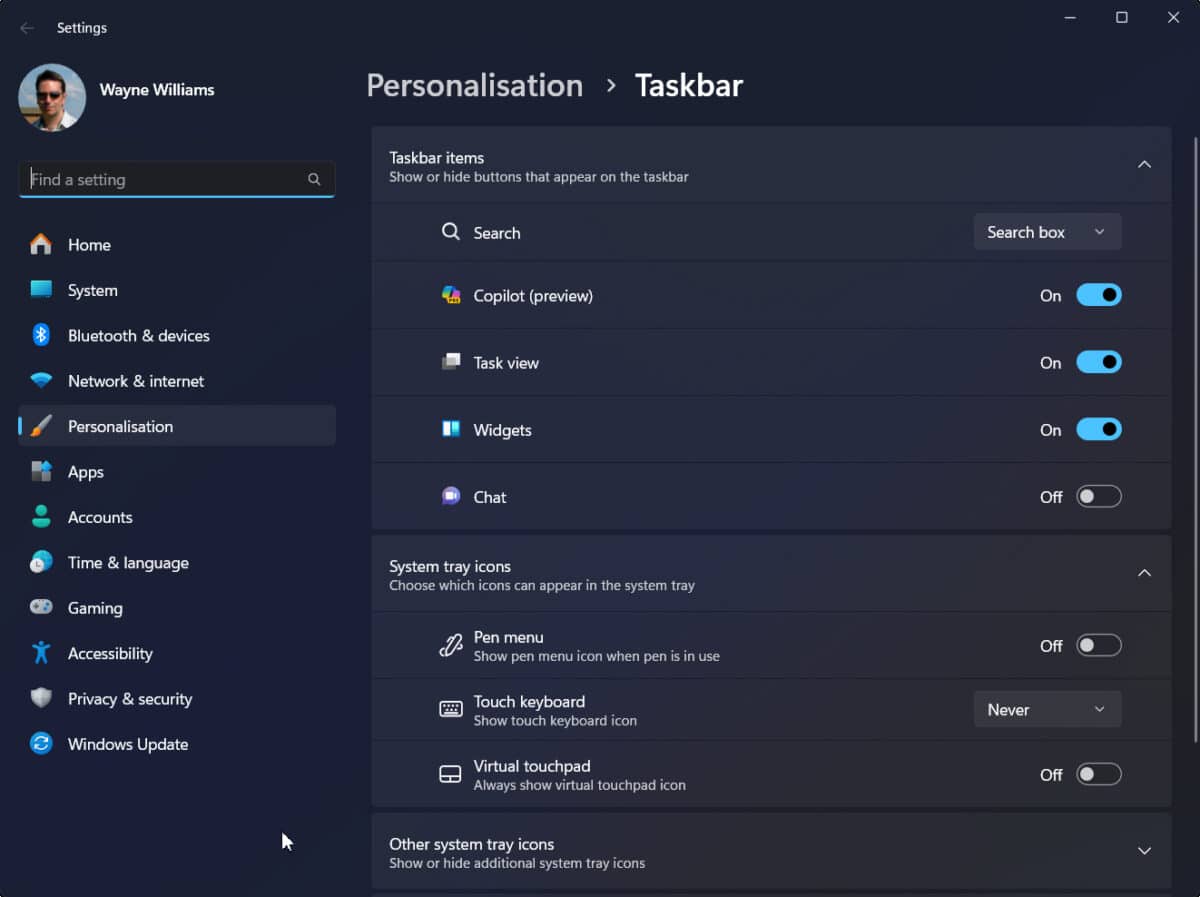Disable the Copilot (preview) toggle
1200x897 pixels.
1098,295
